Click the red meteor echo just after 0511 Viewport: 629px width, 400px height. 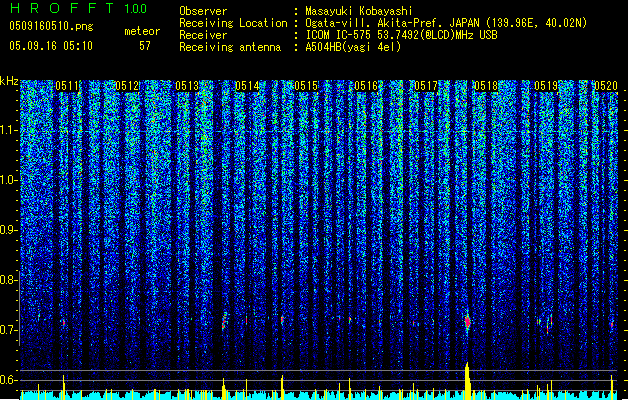[63, 322]
